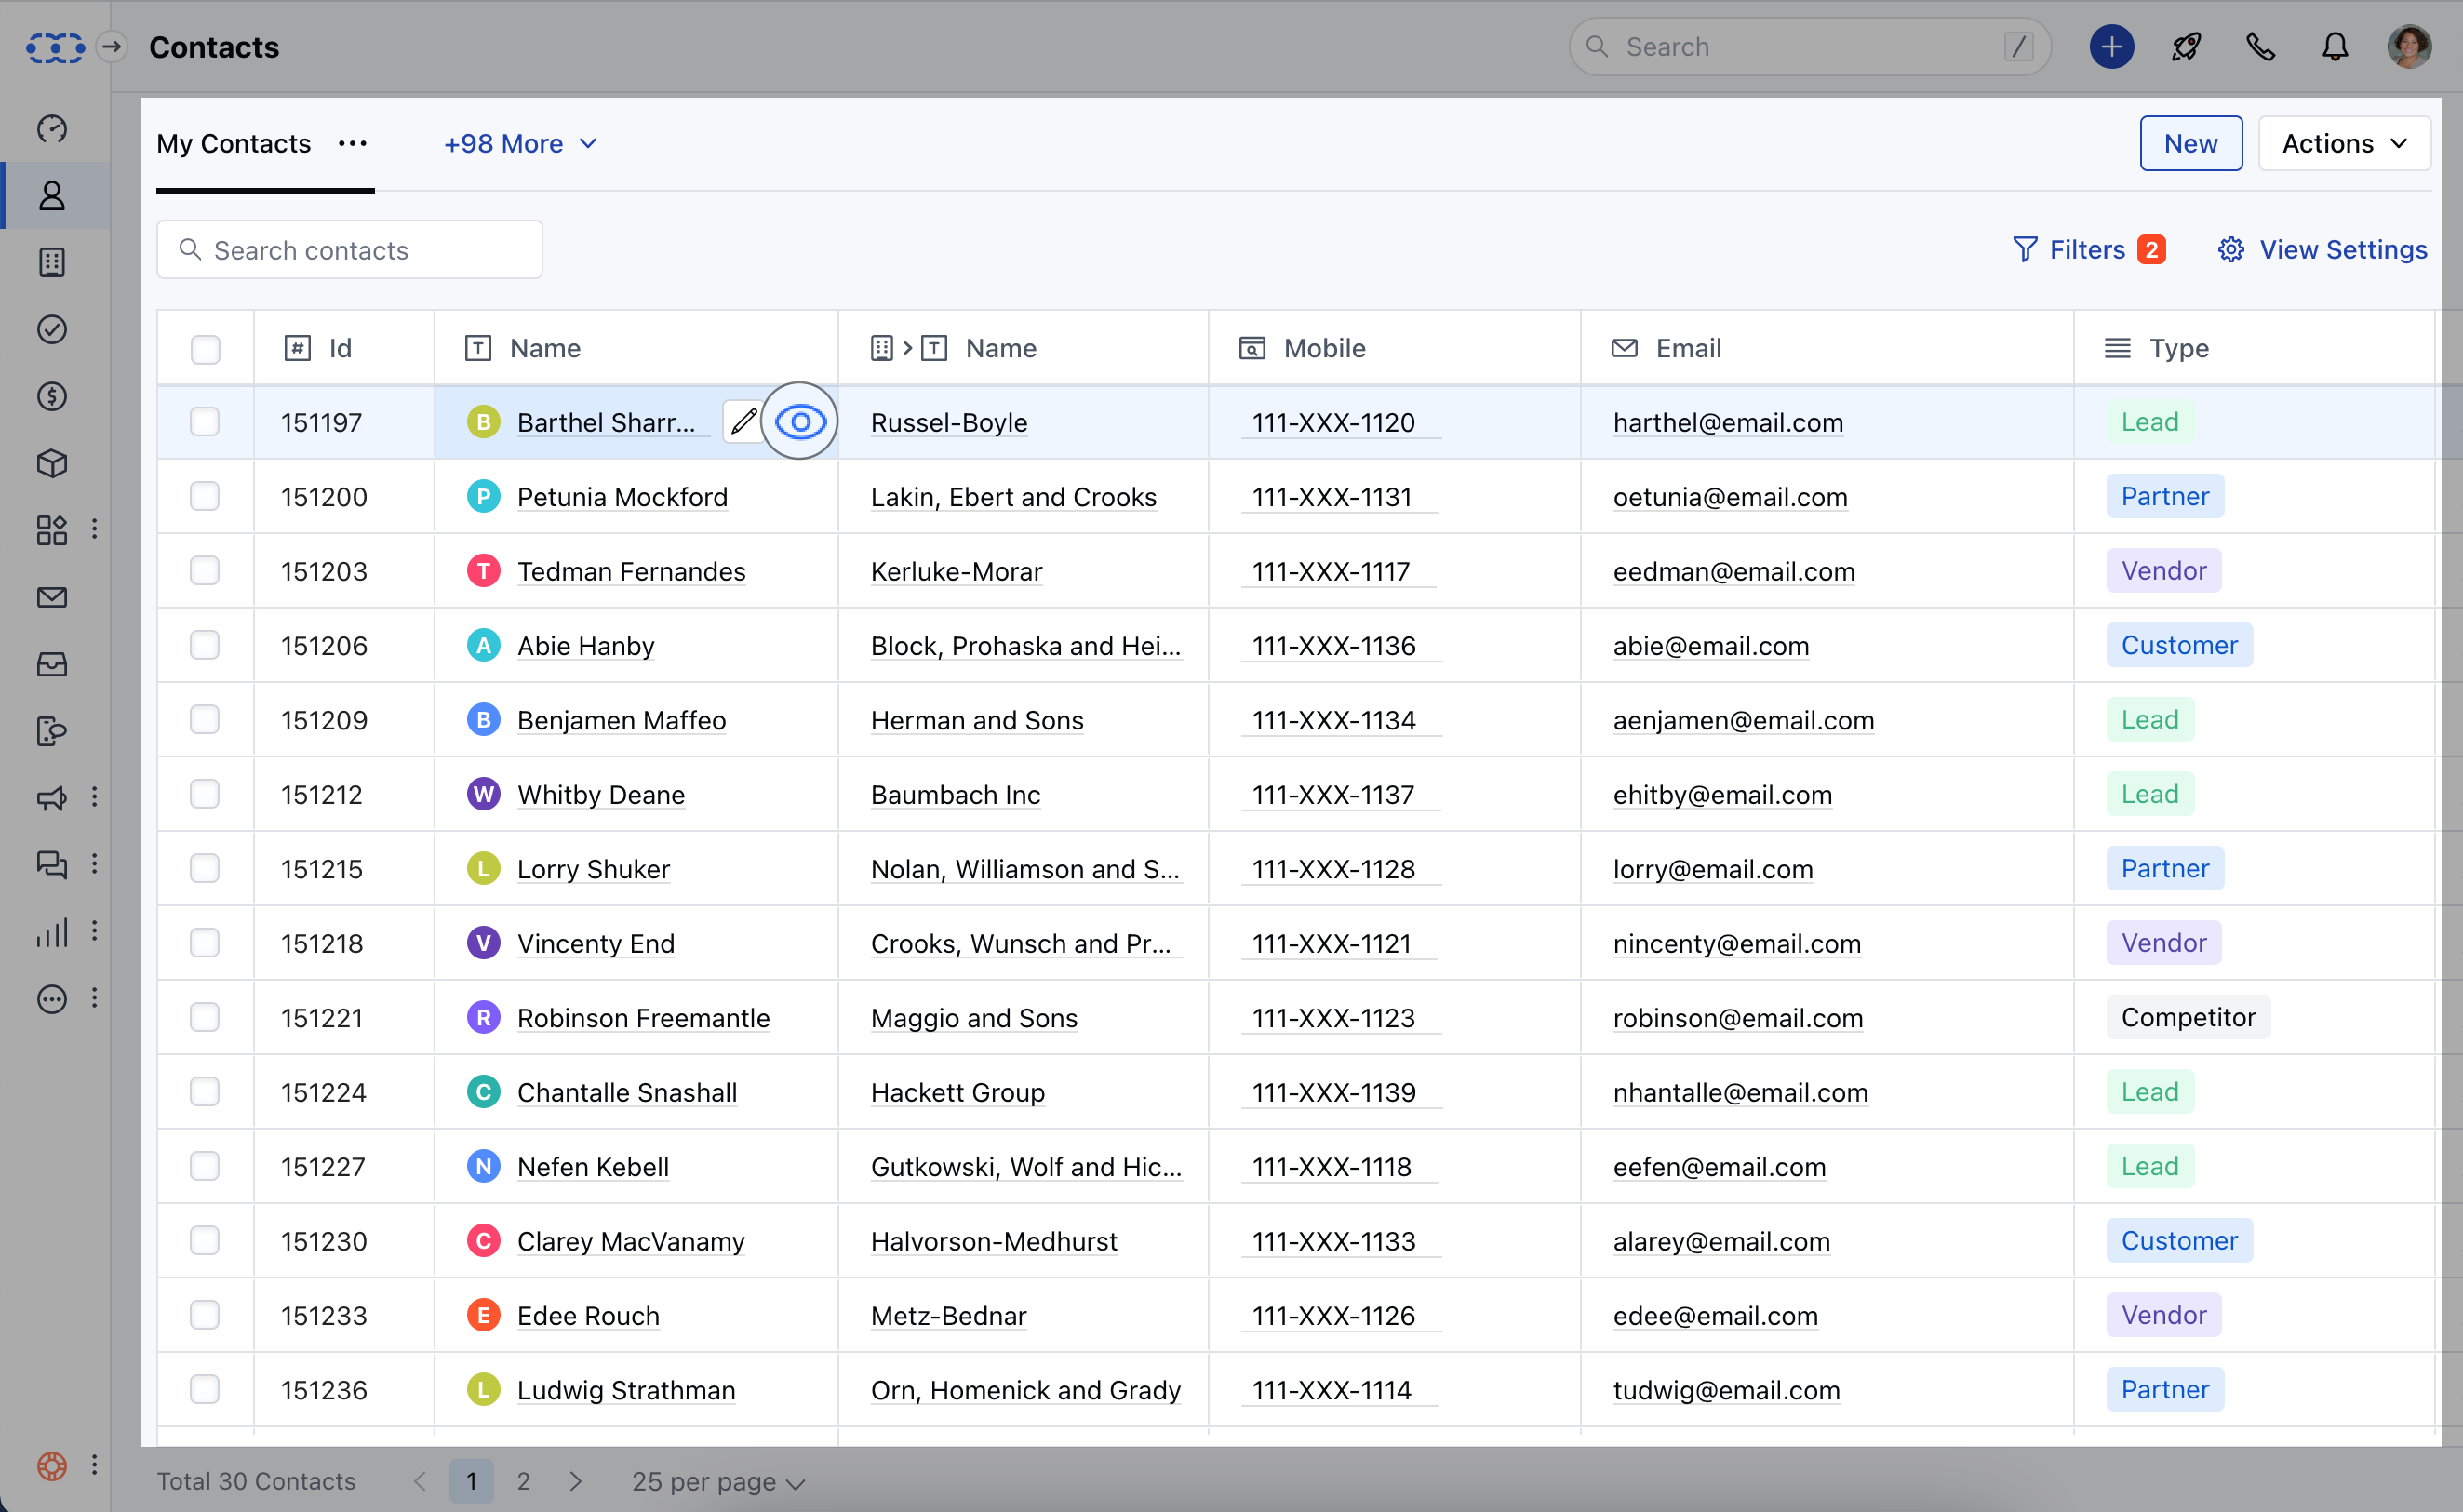
Task: Open the Tasks checkmark icon in sidebar
Action: [52, 329]
